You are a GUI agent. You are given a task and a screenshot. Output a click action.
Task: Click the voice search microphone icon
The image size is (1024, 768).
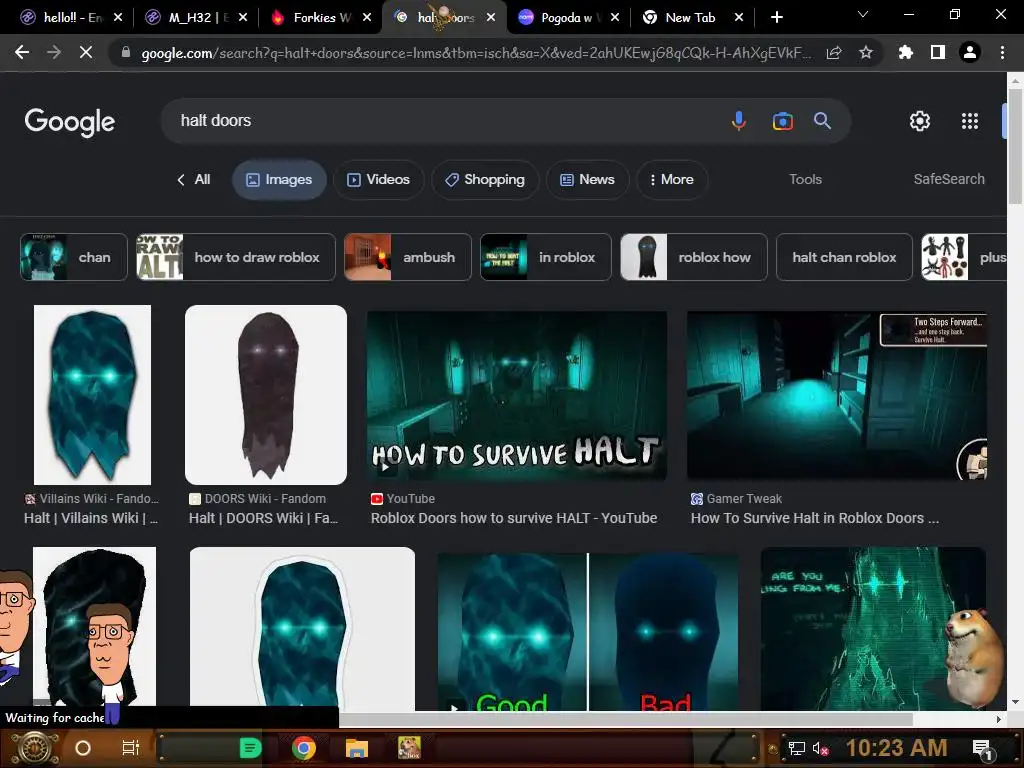739,121
